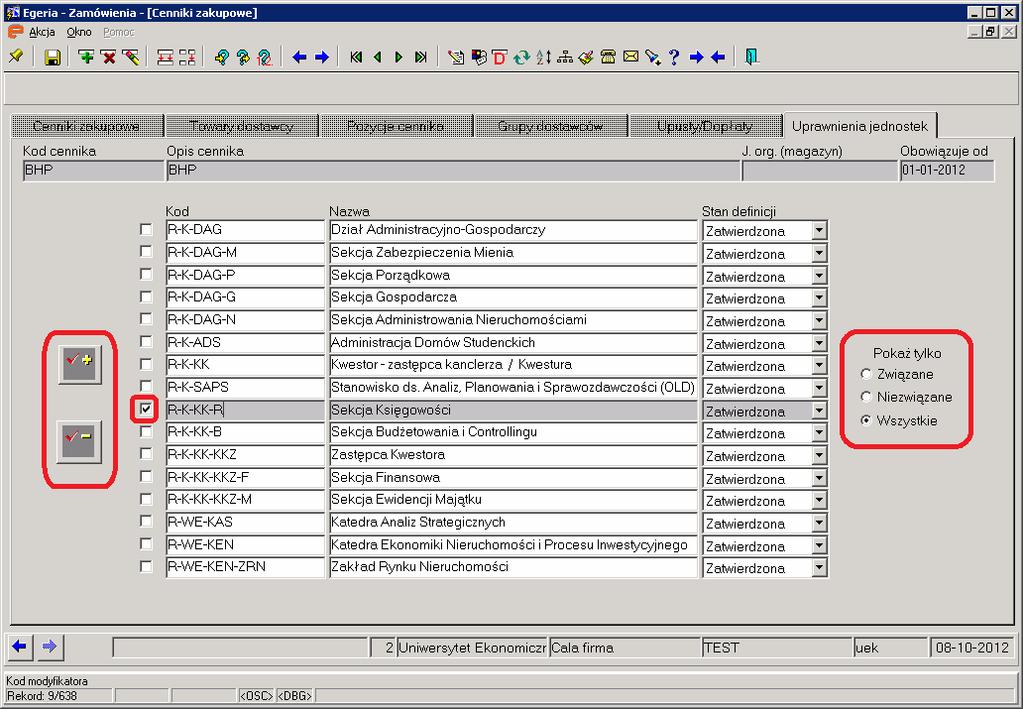Check the box for R-K-KK-KKZ-F row

click(146, 477)
